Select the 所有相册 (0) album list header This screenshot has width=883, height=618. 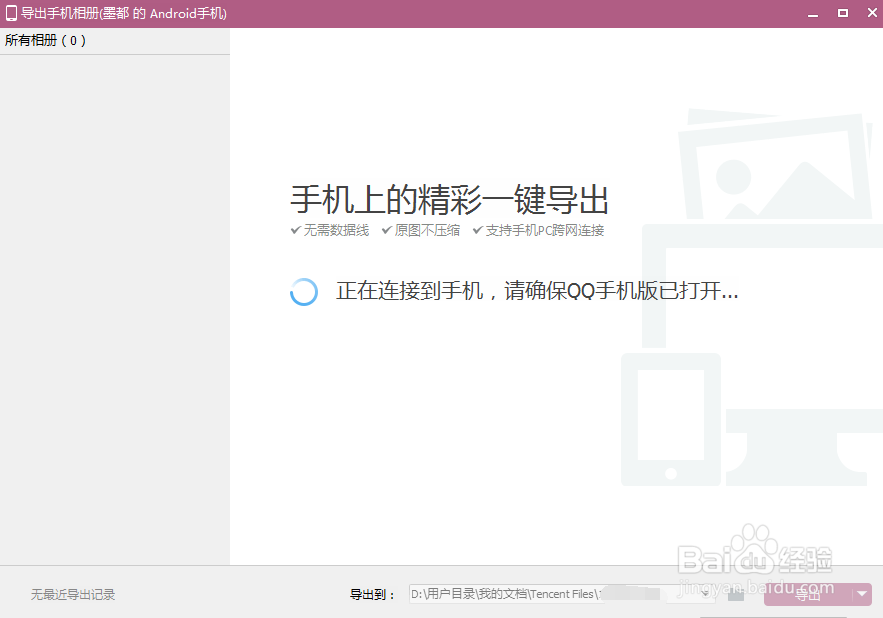pos(45,41)
